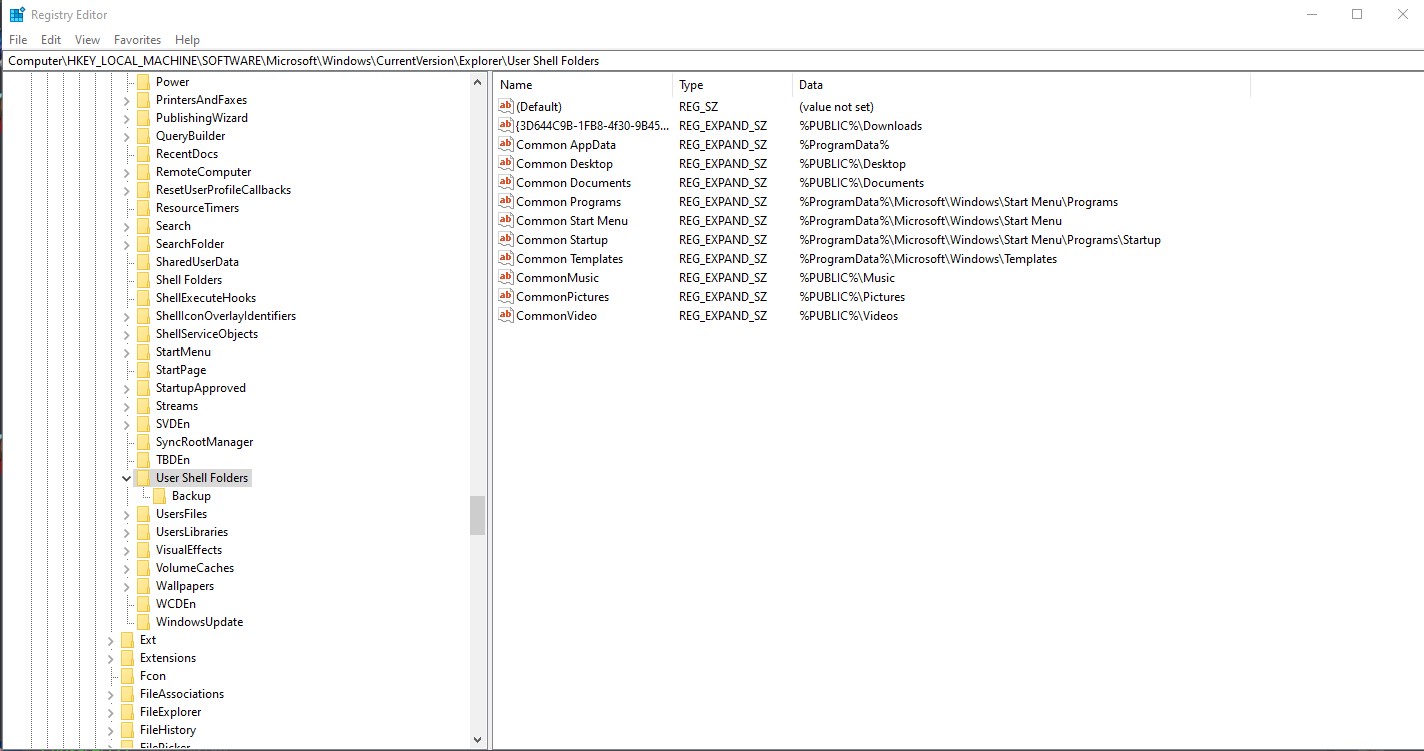This screenshot has height=751, width=1424.
Task: Click the %ProgramData%\Microsoft\Windows\Templates data value
Action: click(x=928, y=259)
